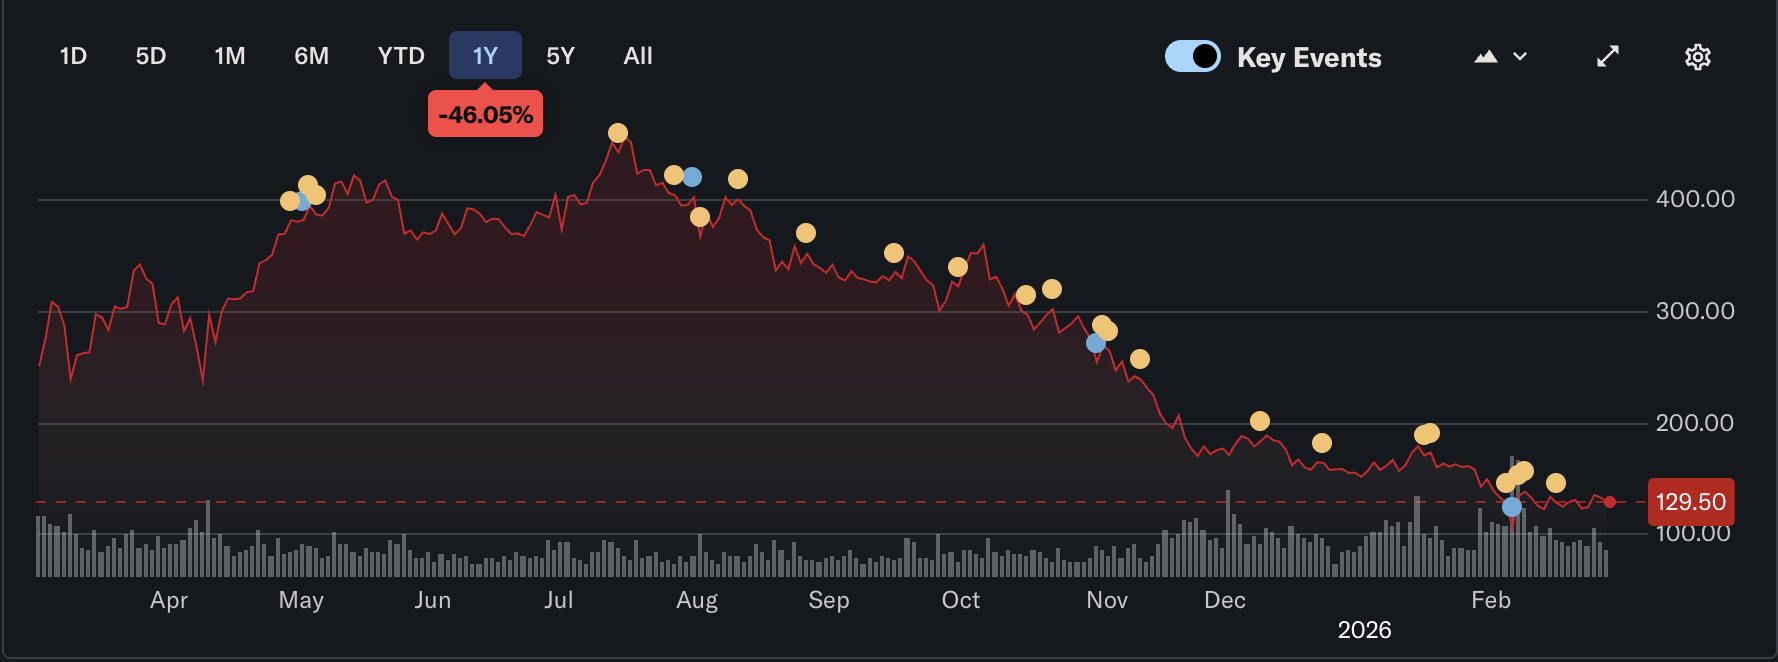Click the selected 1Y range tab
Screen dimensions: 1778x662
coord(485,56)
